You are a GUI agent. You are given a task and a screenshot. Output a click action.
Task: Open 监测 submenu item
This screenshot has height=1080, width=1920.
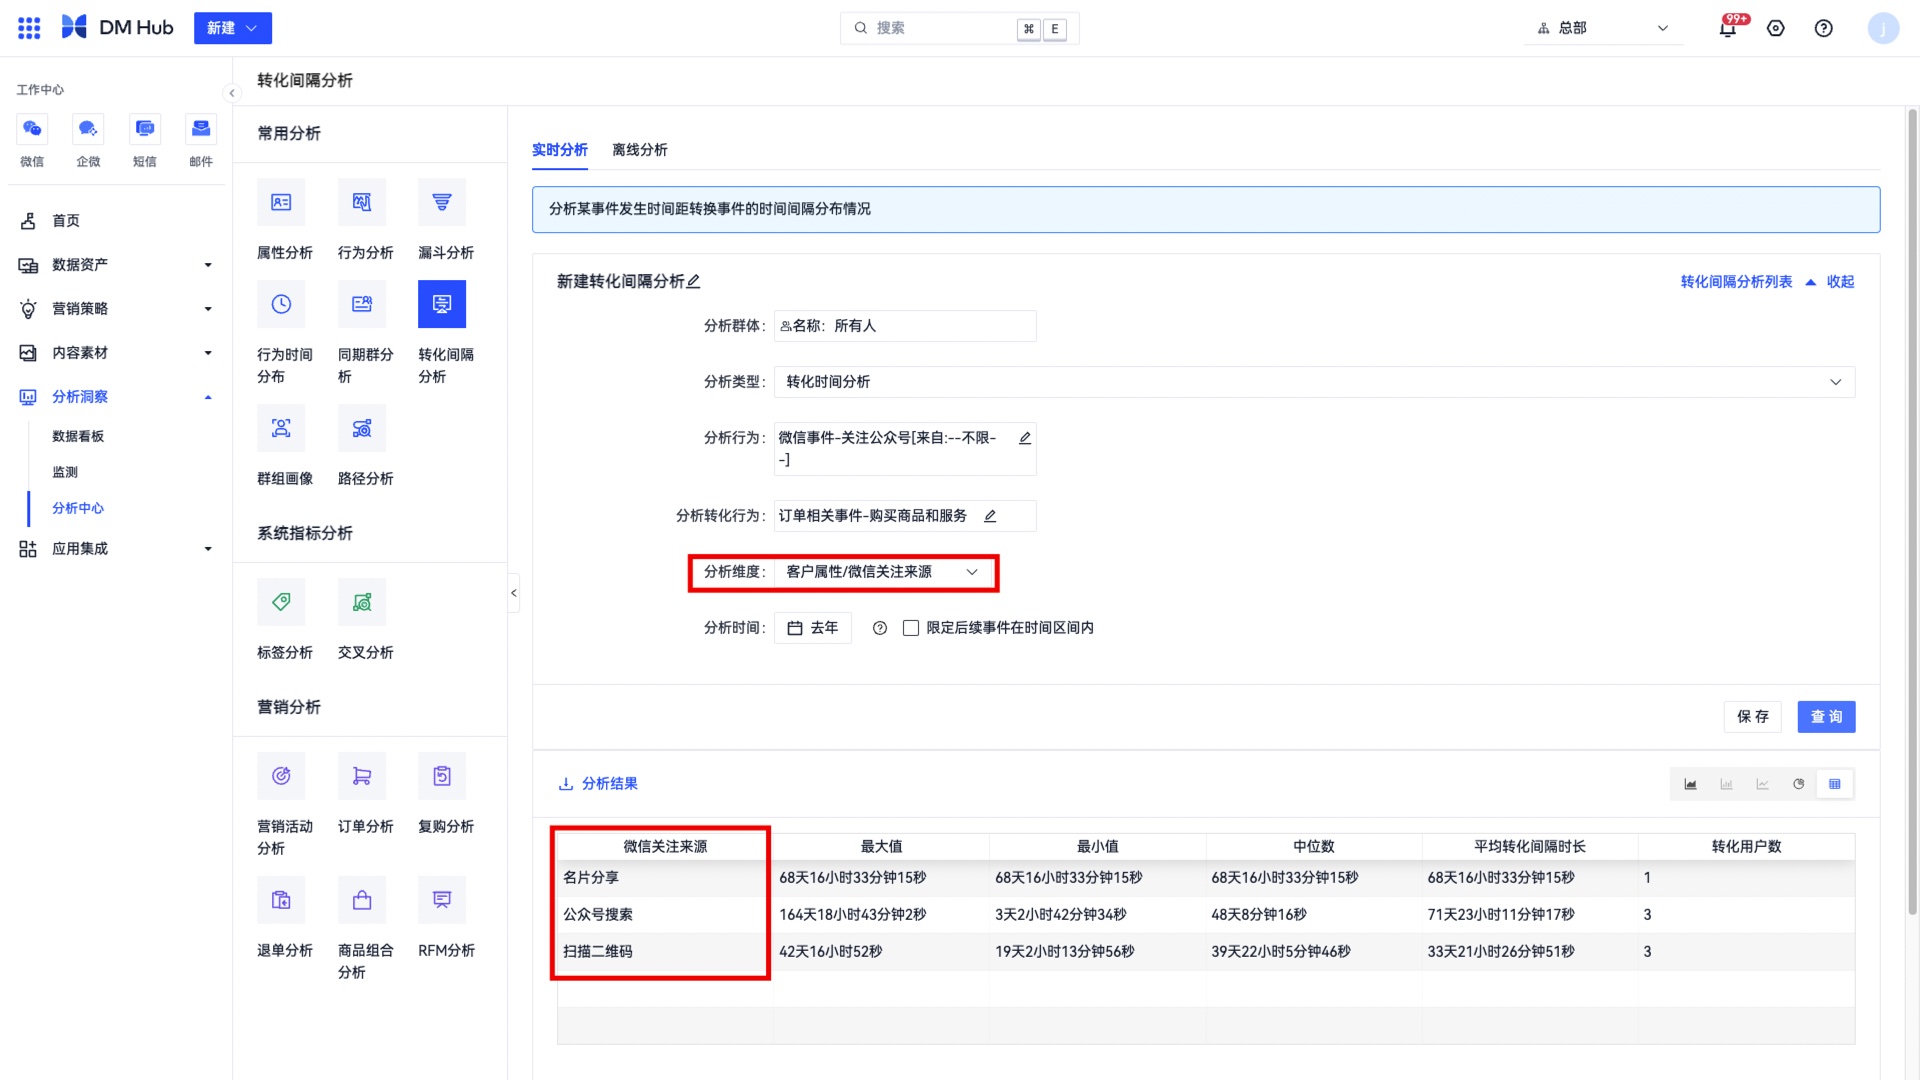pyautogui.click(x=65, y=472)
